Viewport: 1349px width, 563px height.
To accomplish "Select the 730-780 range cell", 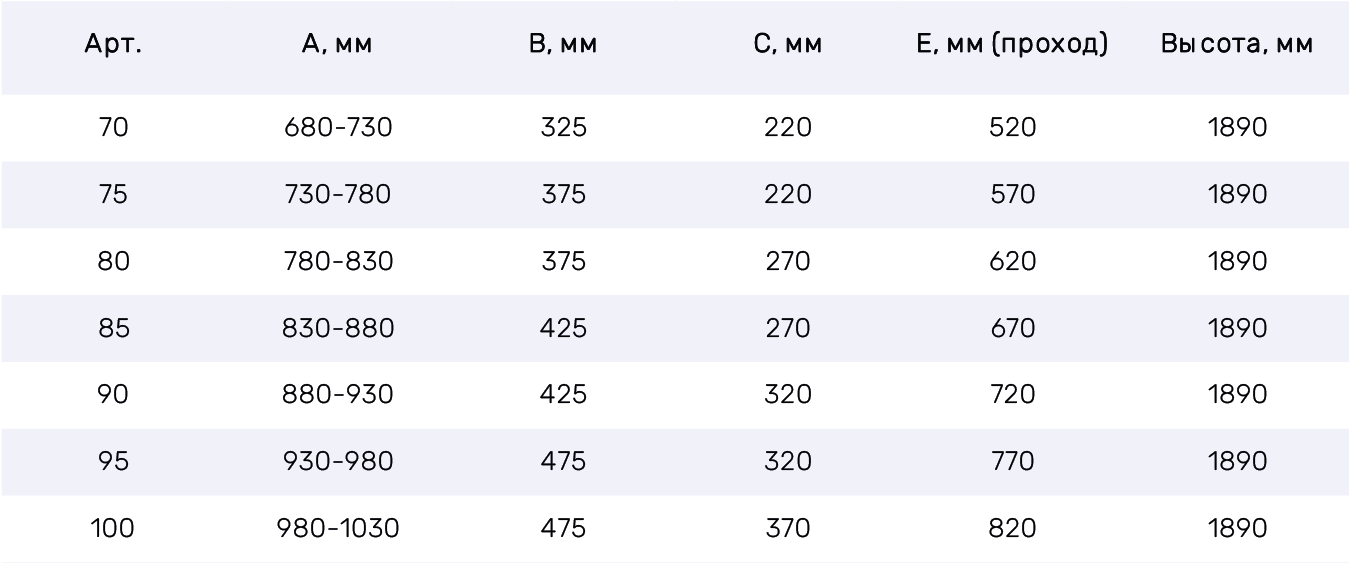I will [338, 195].
